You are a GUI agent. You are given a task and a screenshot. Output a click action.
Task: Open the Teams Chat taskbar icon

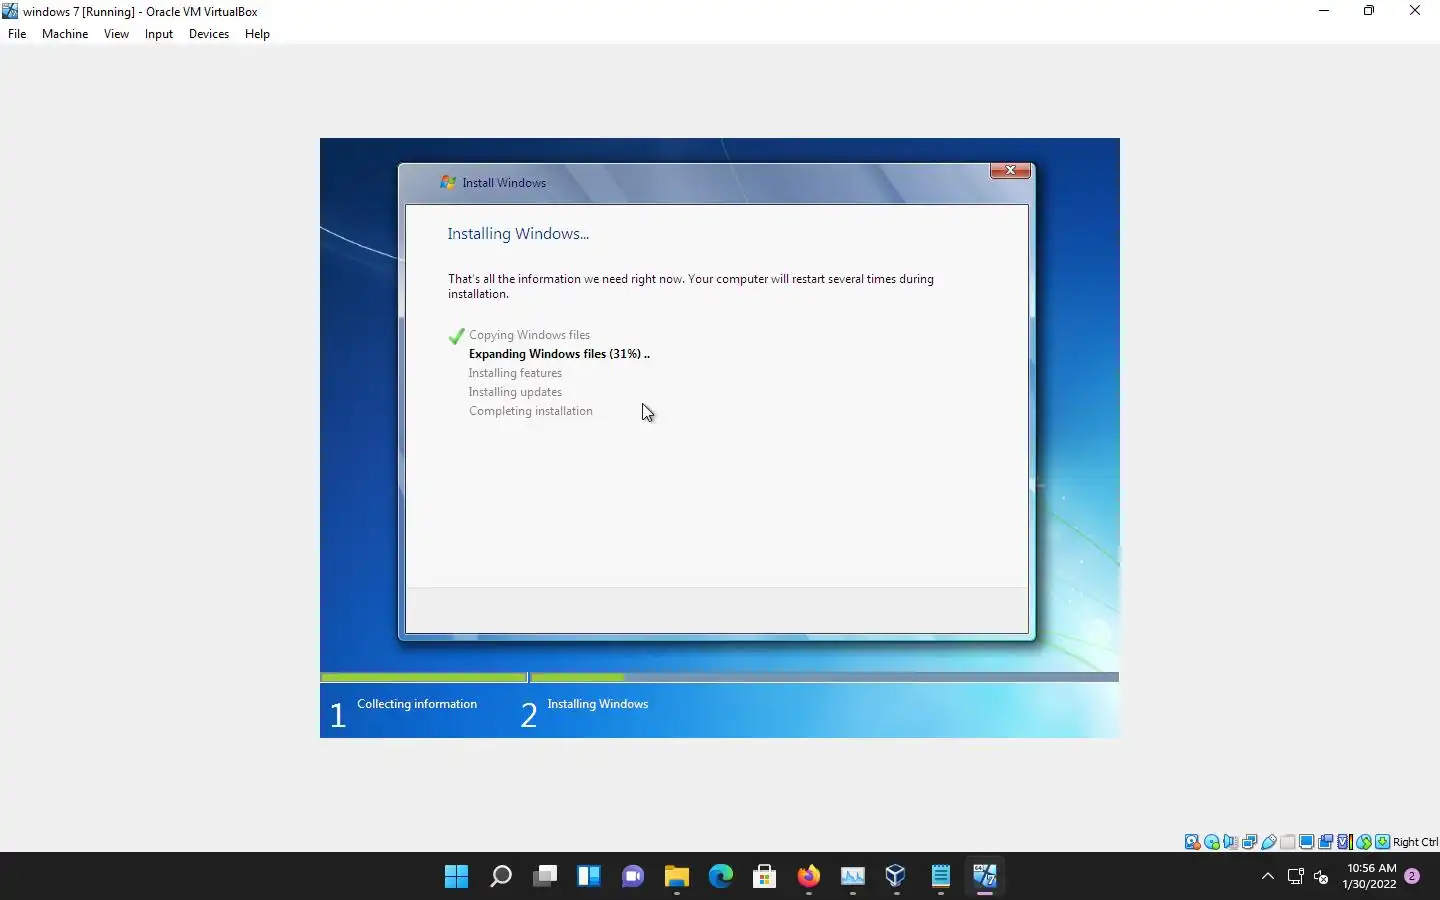tap(633, 876)
